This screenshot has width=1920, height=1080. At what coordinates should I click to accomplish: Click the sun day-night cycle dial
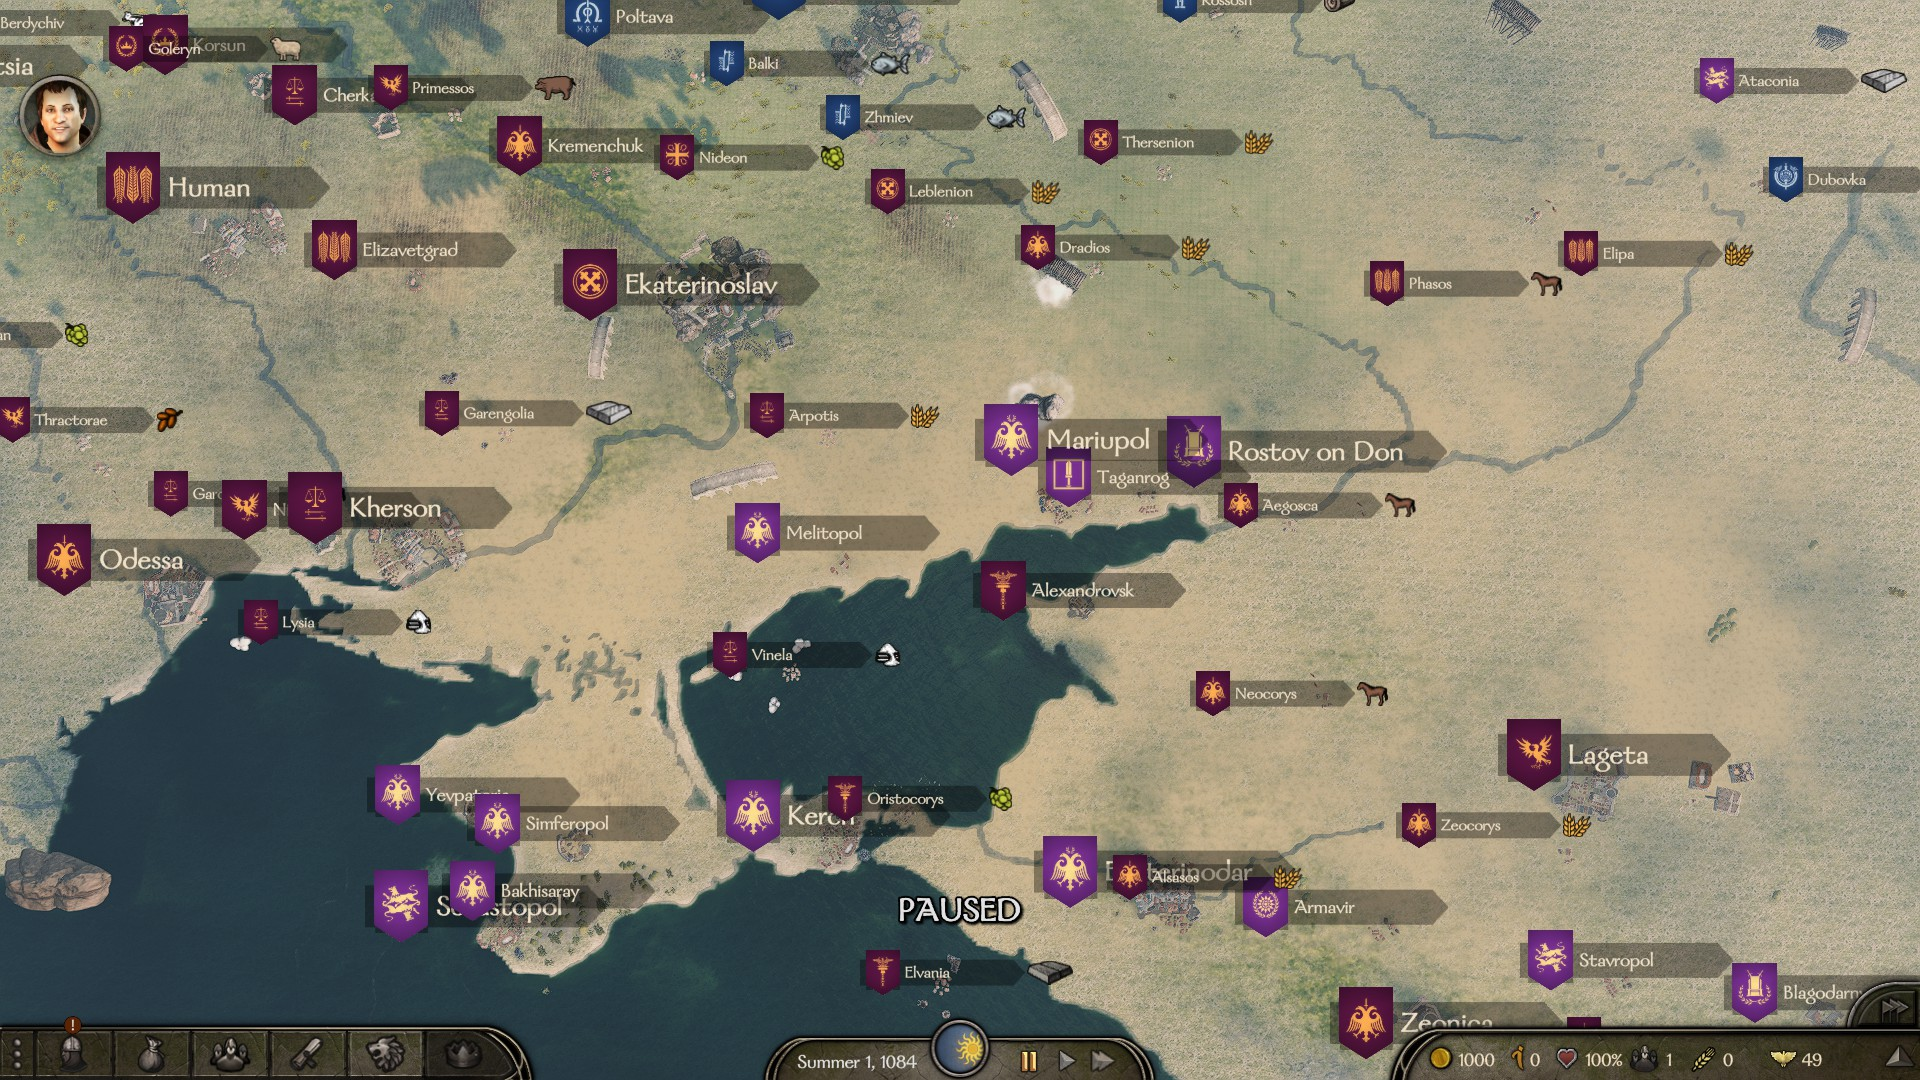click(x=961, y=1049)
